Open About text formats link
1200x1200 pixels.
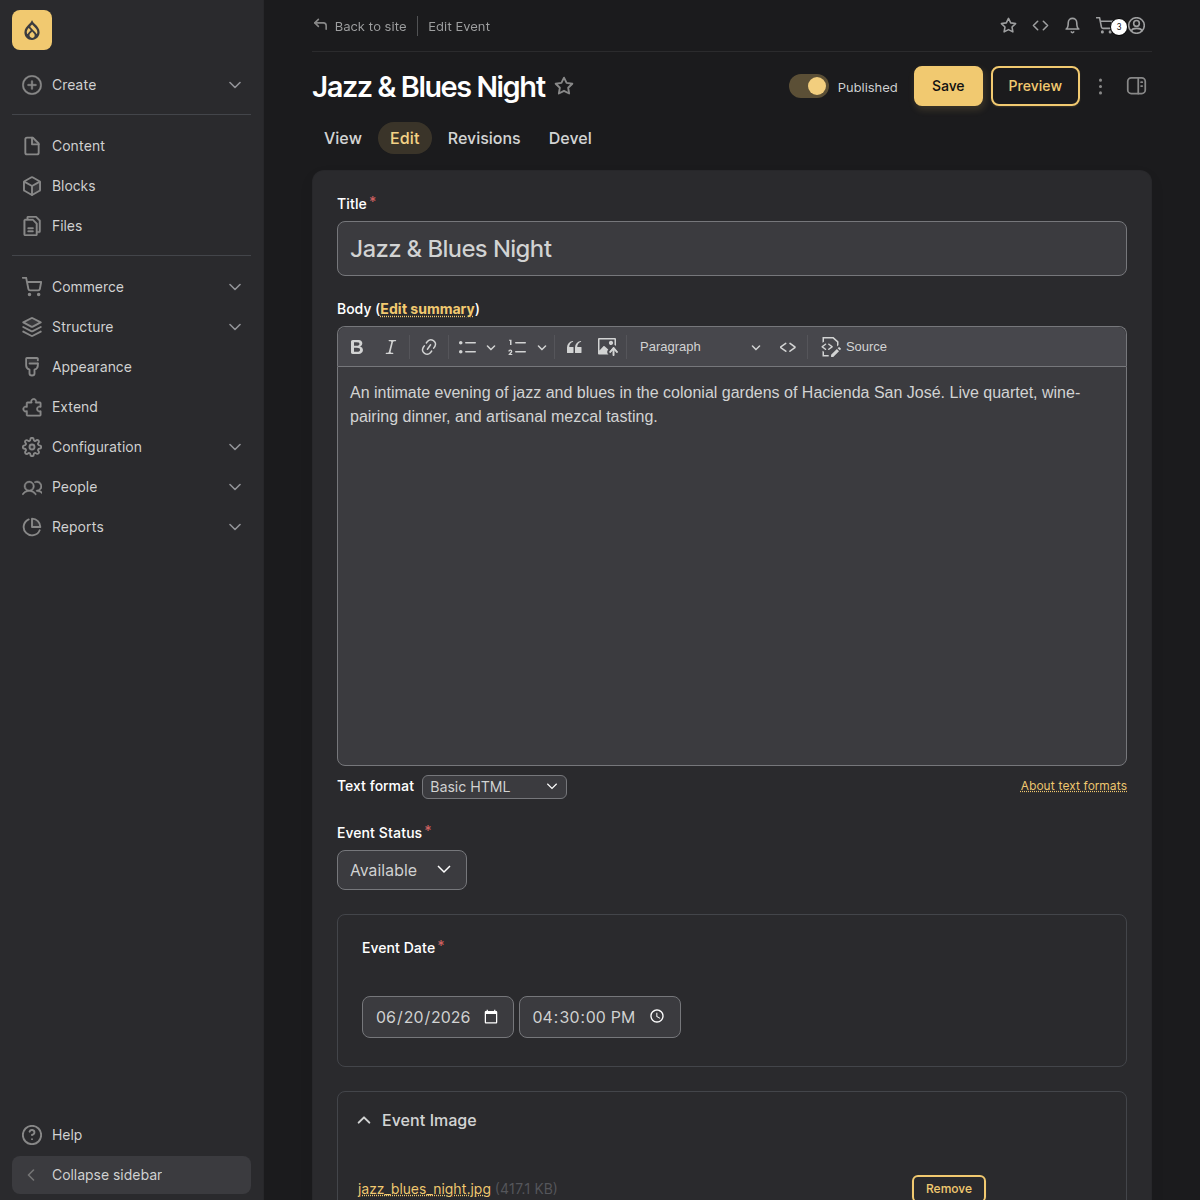pyautogui.click(x=1074, y=786)
